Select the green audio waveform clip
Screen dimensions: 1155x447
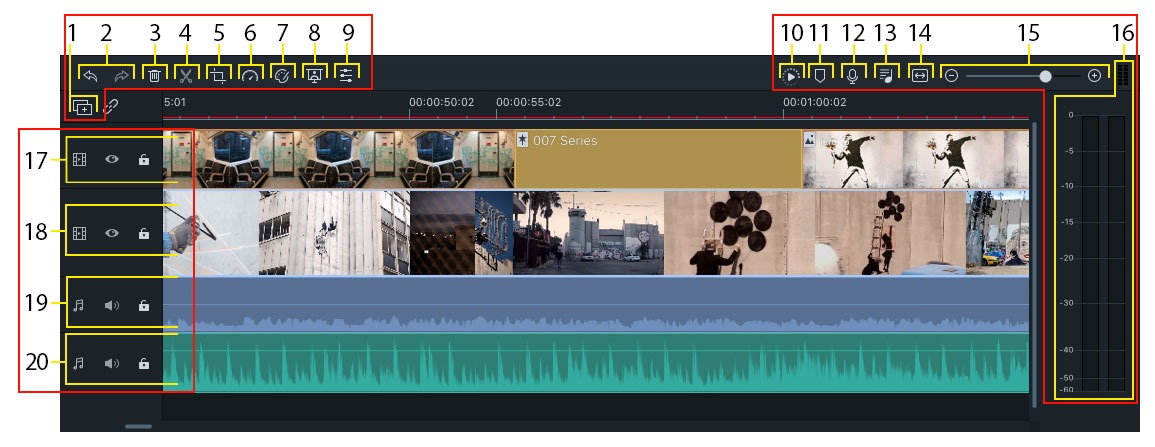tap(595, 363)
